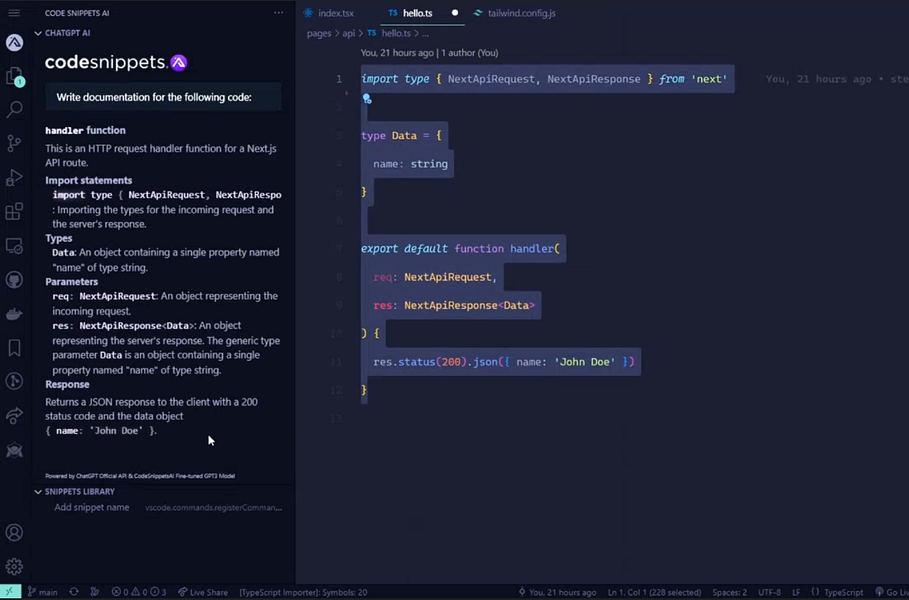Screen dimensions: 909x600
Task: Click the Ln 1, Col 1 cursor position indicator
Action: point(654,592)
